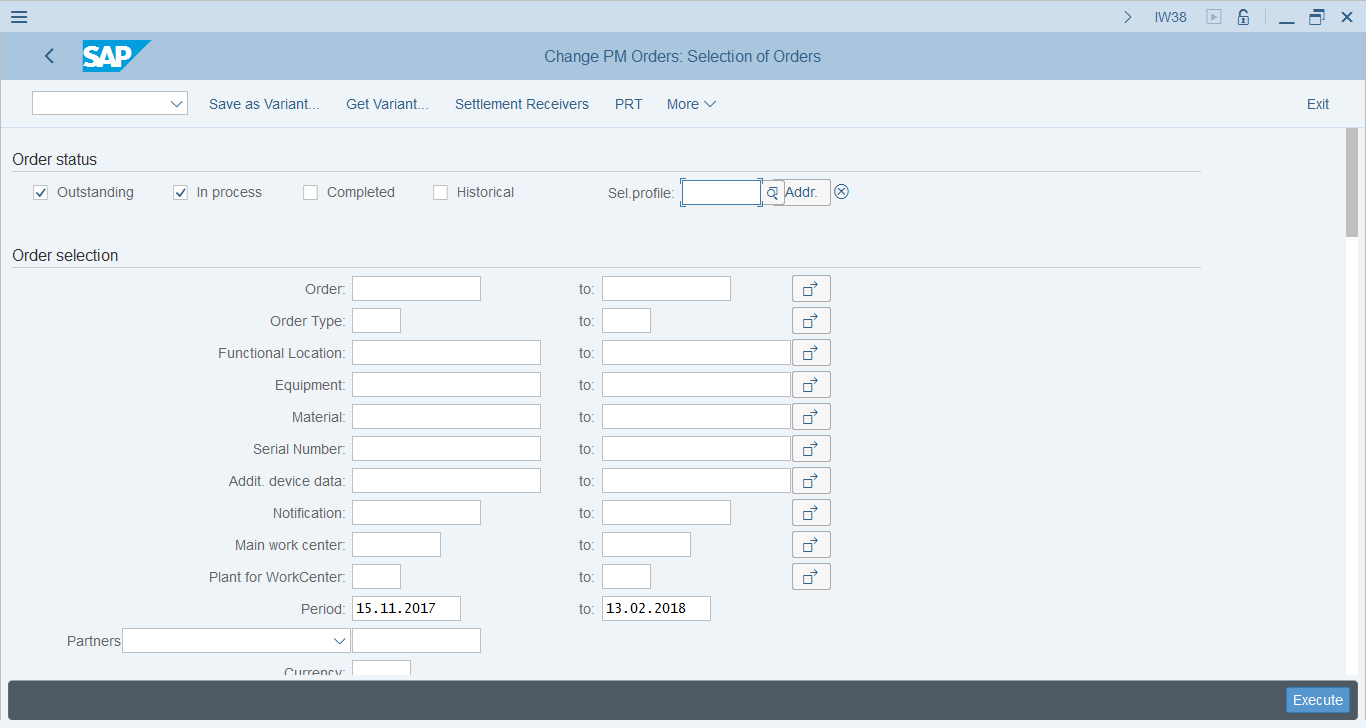Screen dimensions: 1366x728
Task: Click Save as Variant
Action: 263,104
